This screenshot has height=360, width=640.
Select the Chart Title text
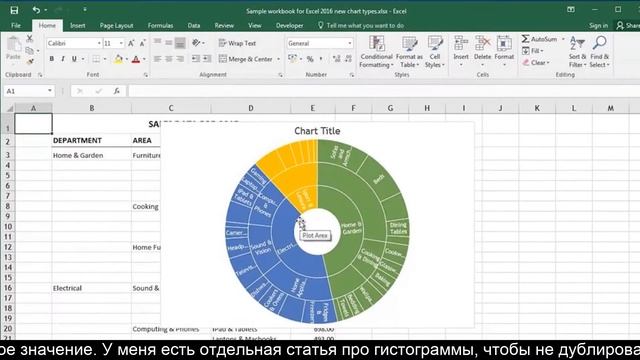point(317,131)
